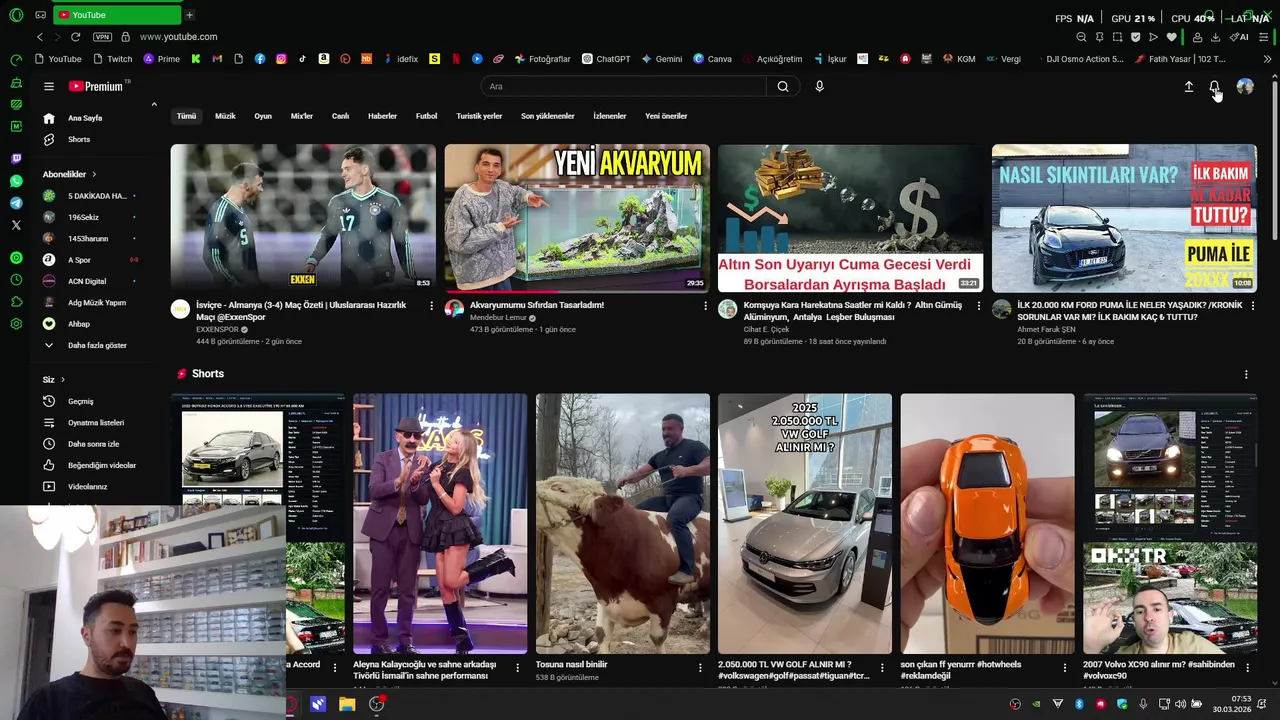The width and height of the screenshot is (1280, 720).
Task: Visit the EXXENSPOR channel link
Action: pos(217,329)
